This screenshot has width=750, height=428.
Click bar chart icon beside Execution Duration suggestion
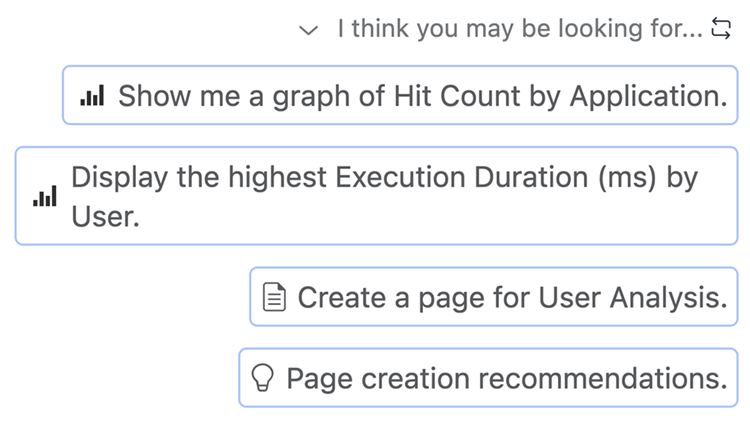click(45, 197)
